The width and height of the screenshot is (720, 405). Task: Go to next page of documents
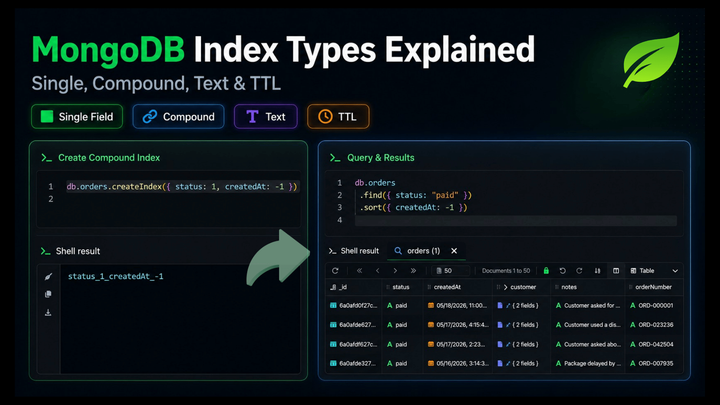coord(395,271)
